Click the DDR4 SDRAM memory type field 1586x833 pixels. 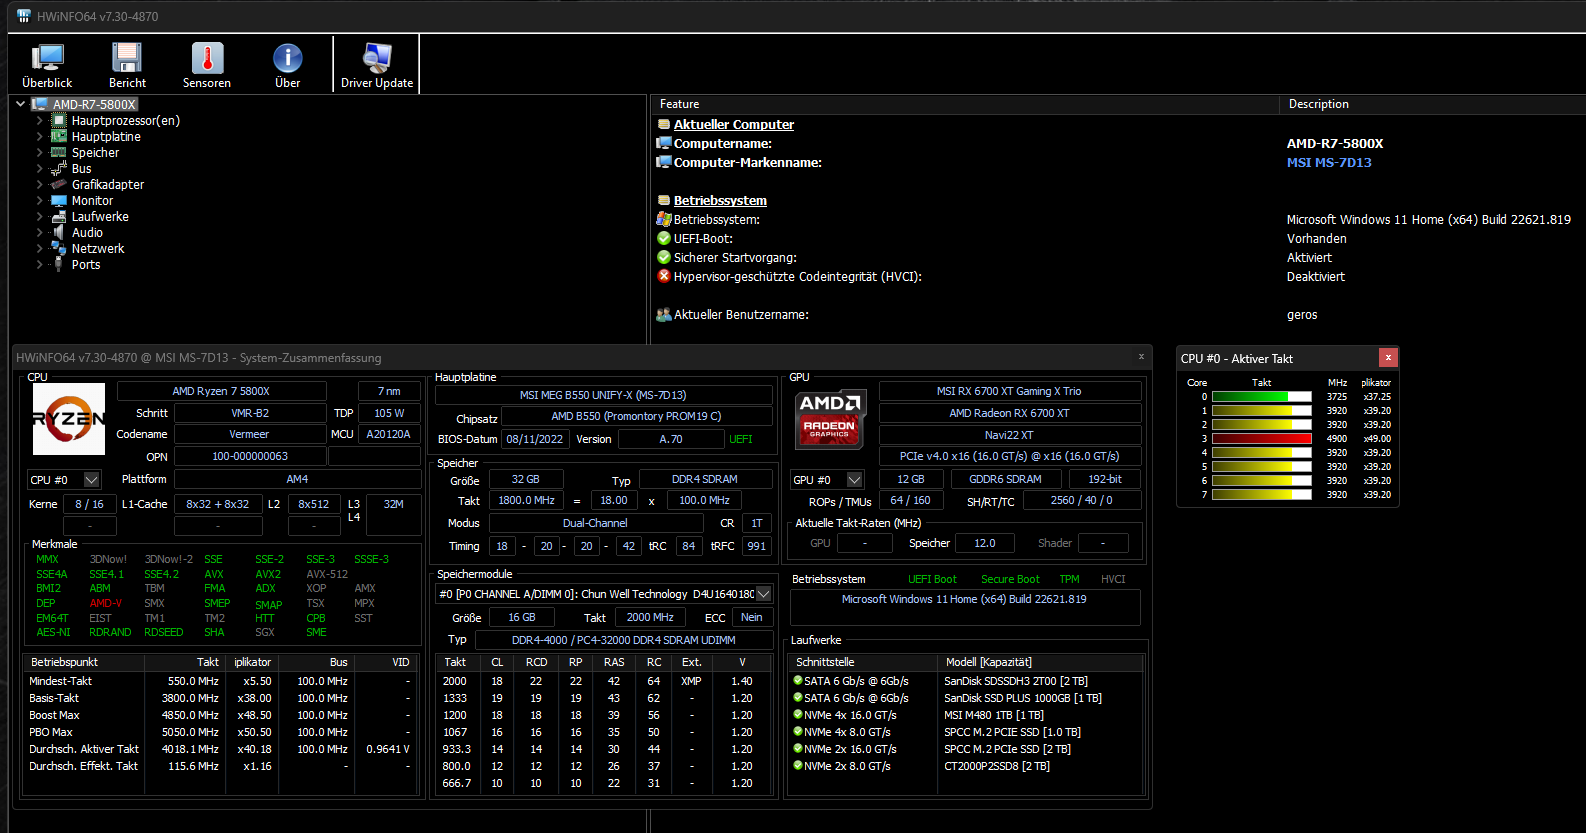705,479
